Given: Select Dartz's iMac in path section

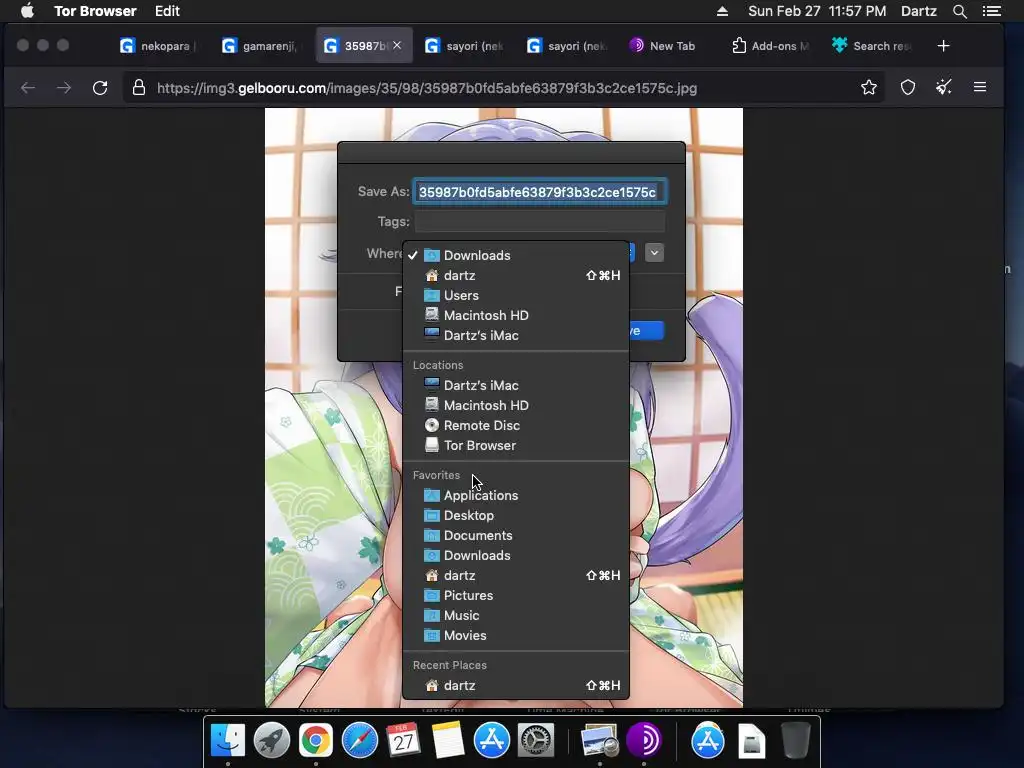Looking at the screenshot, I should click(516, 335).
